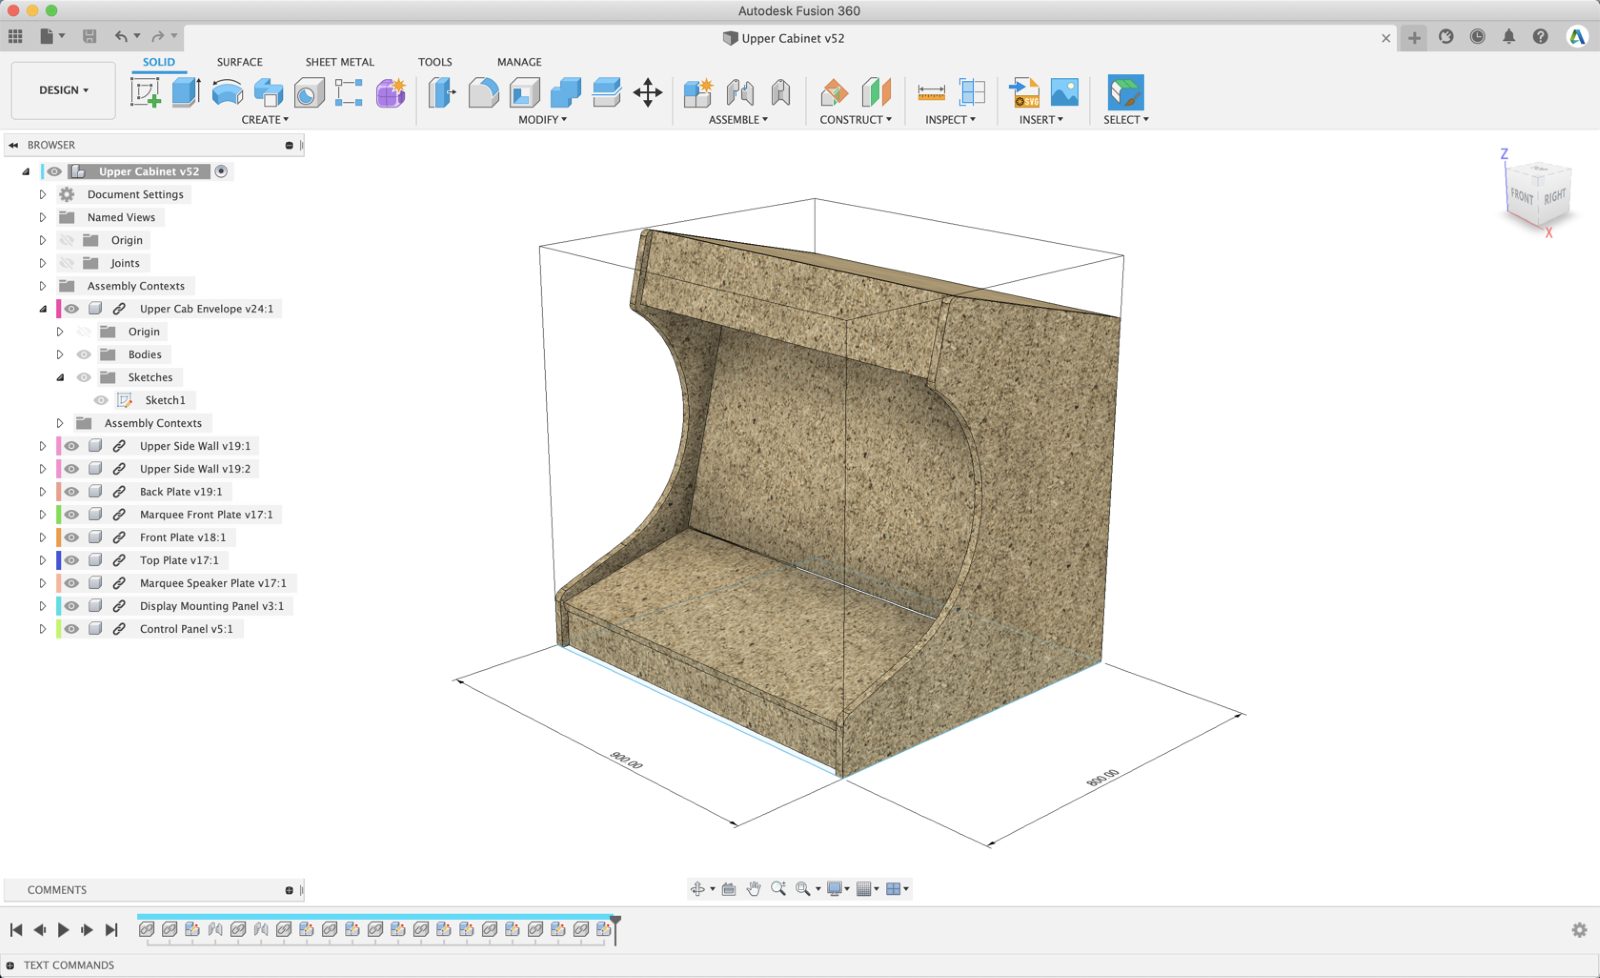The width and height of the screenshot is (1600, 978).
Task: Click the pink color bar beside Upper Cab Envelope
Action: tap(58, 309)
